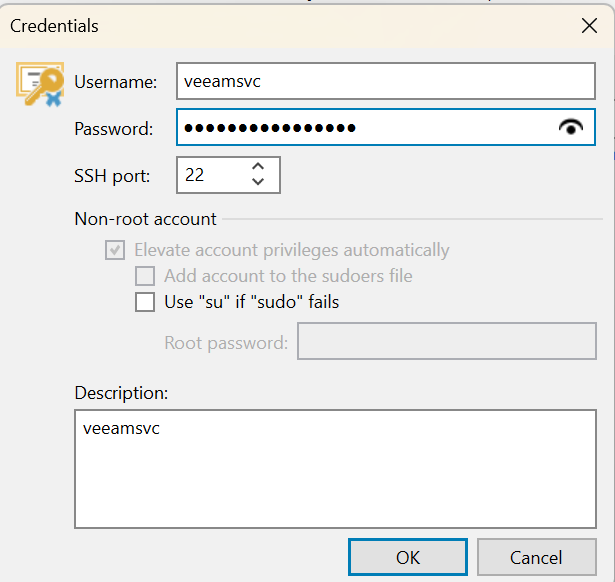Cancel the credentials dialog
The image size is (615, 582).
tap(536, 557)
